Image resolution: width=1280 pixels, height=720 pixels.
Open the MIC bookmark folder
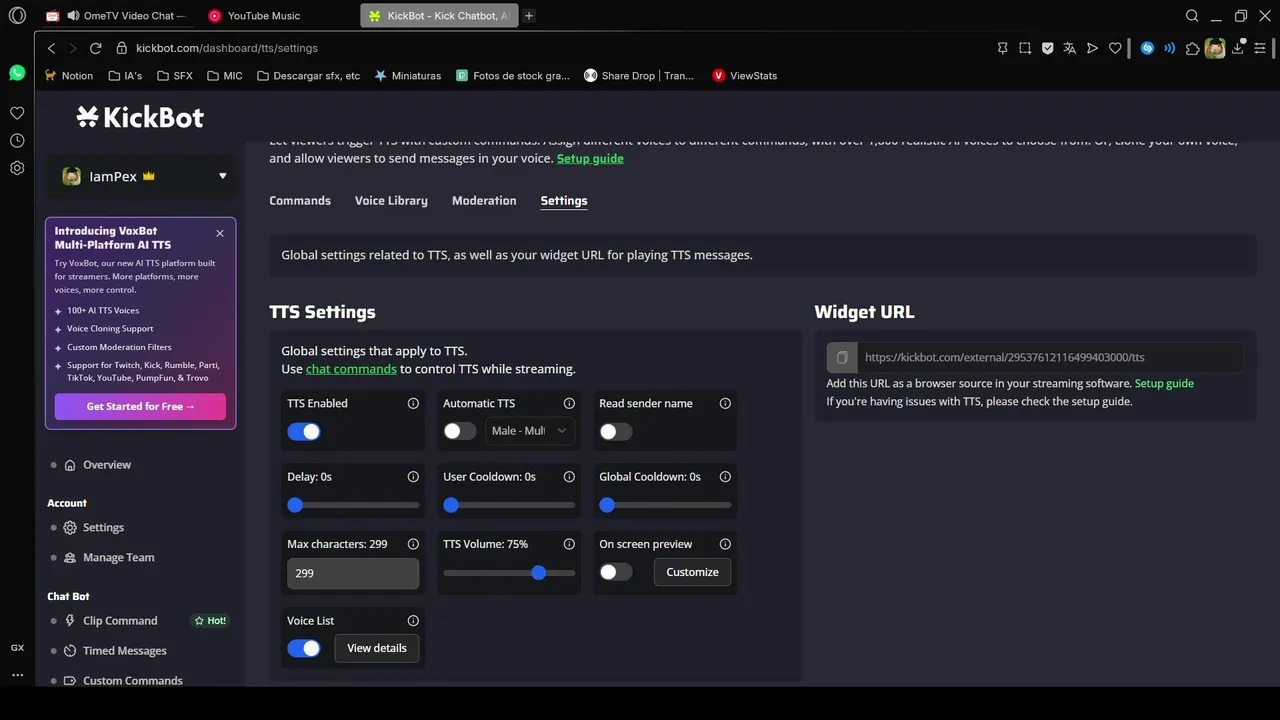tap(225, 76)
